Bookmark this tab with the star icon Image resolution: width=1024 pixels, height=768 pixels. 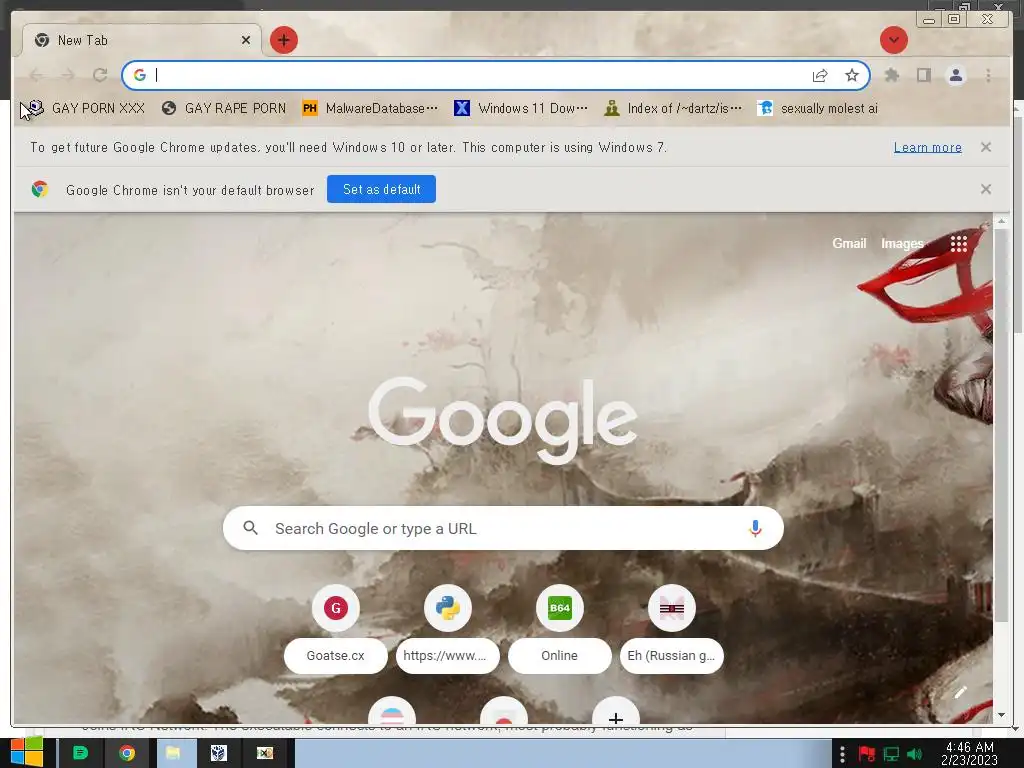852,75
